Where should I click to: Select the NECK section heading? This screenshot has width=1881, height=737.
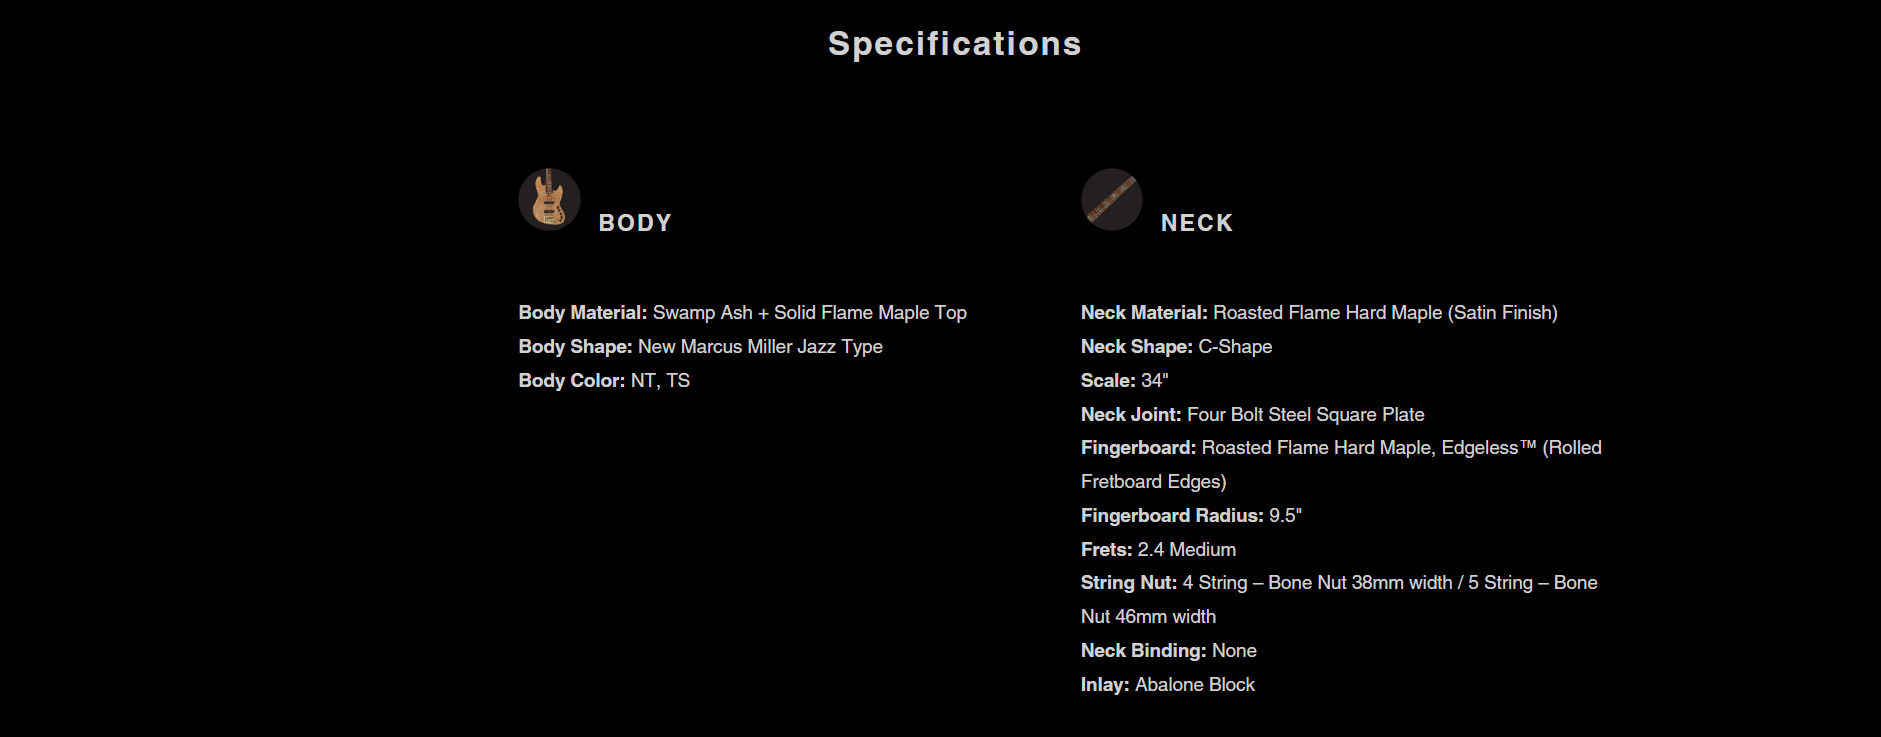tap(1197, 223)
